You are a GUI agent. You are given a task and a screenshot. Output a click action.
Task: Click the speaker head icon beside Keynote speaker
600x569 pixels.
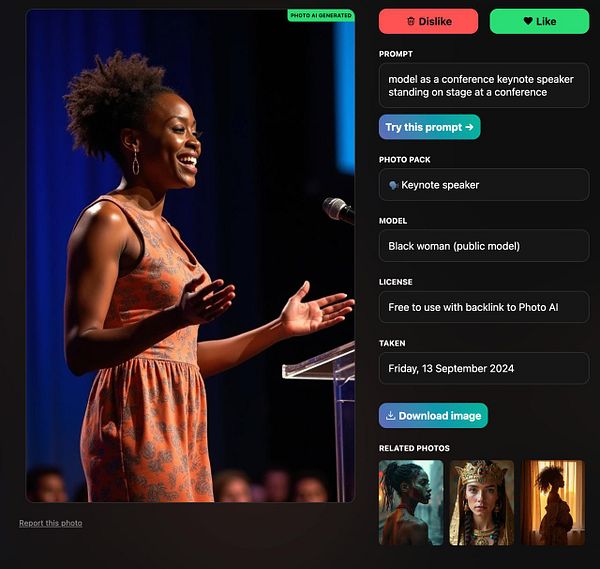tap(393, 185)
